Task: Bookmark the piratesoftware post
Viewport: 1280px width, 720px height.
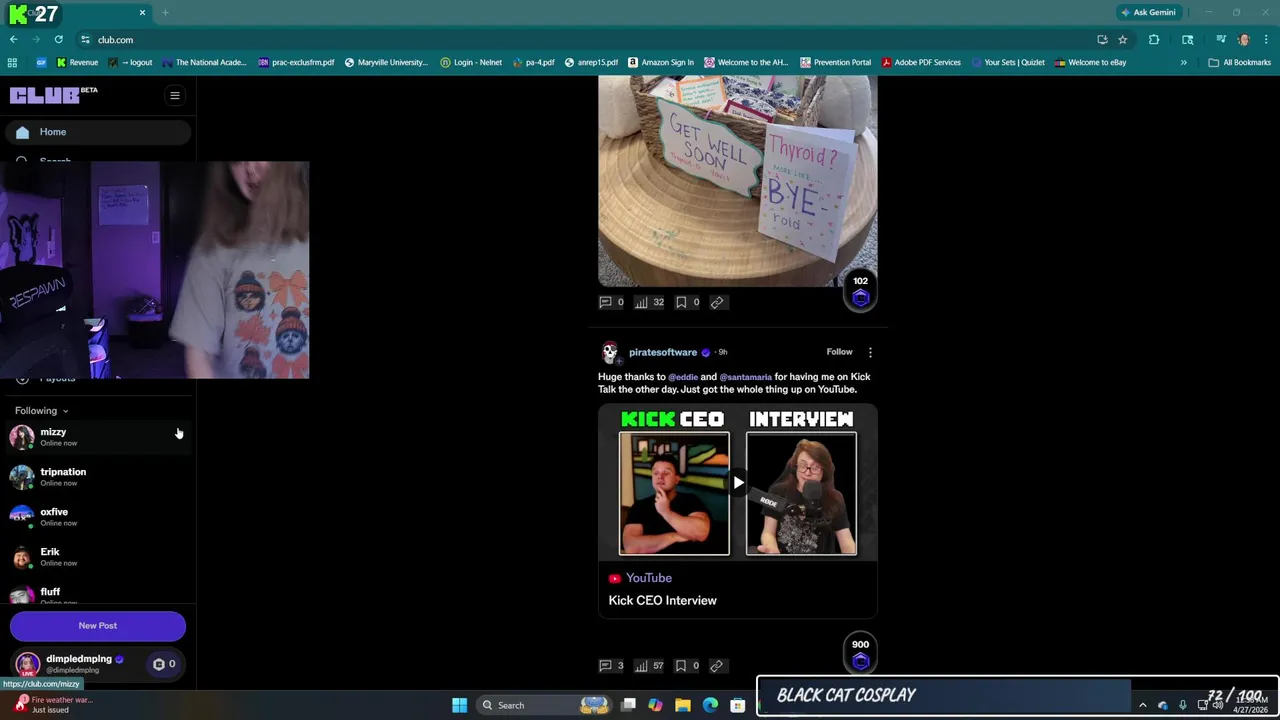Action: [687, 666]
